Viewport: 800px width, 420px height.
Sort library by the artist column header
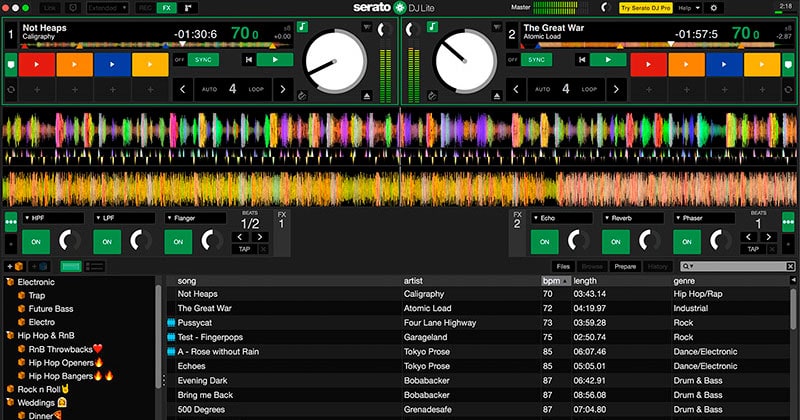(x=413, y=281)
